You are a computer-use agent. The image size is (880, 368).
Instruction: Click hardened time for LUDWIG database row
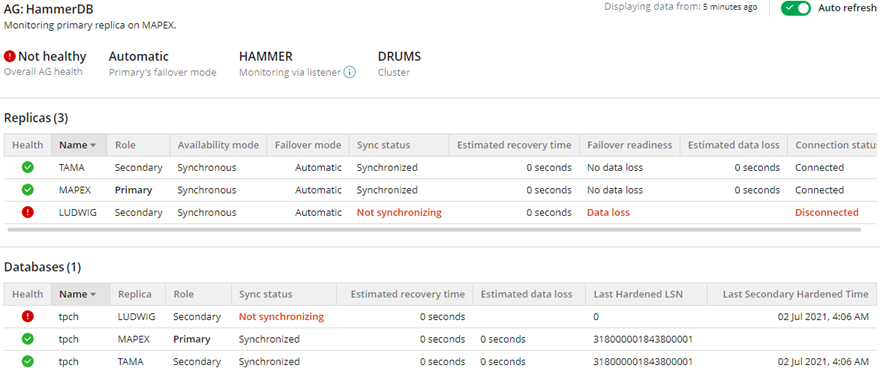[824, 316]
